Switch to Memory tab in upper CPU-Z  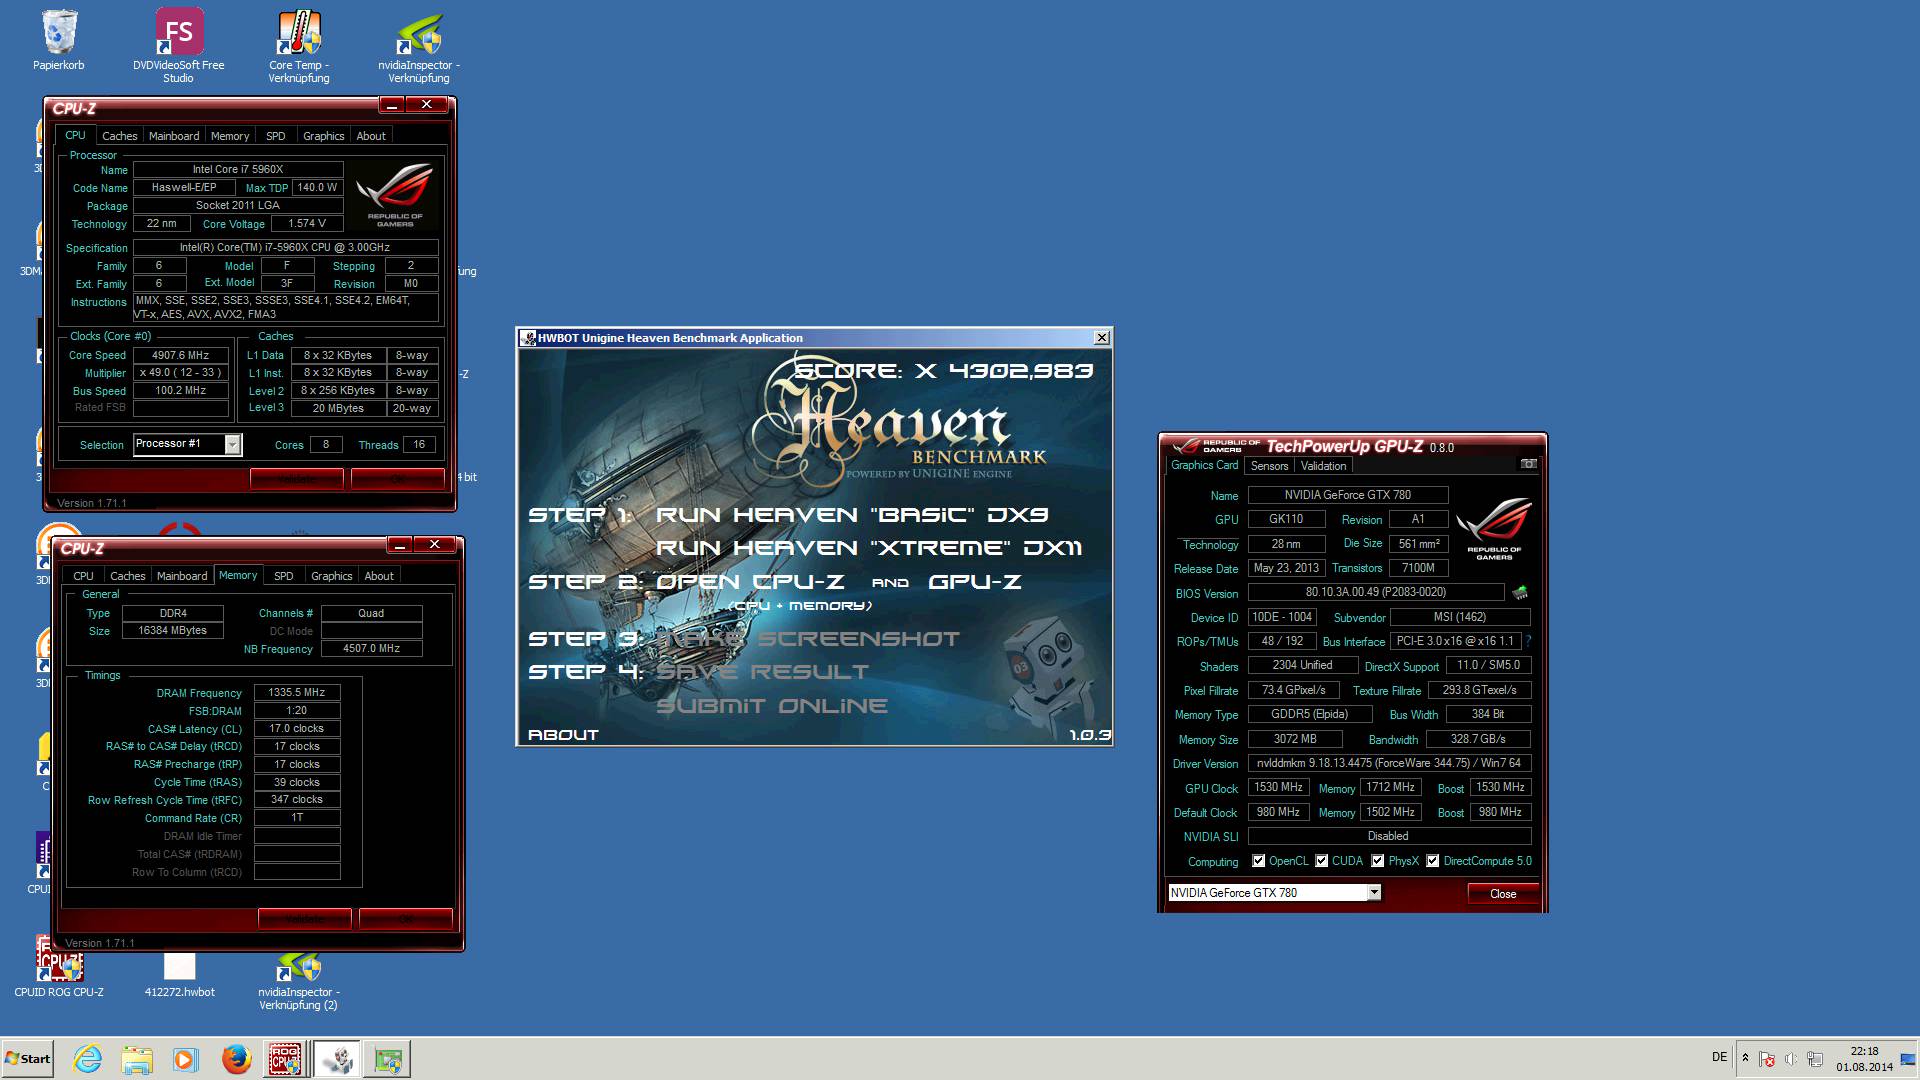click(x=230, y=136)
